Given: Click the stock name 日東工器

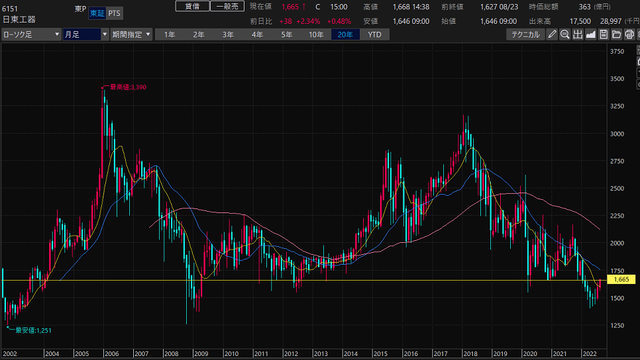Looking at the screenshot, I should coord(19,20).
